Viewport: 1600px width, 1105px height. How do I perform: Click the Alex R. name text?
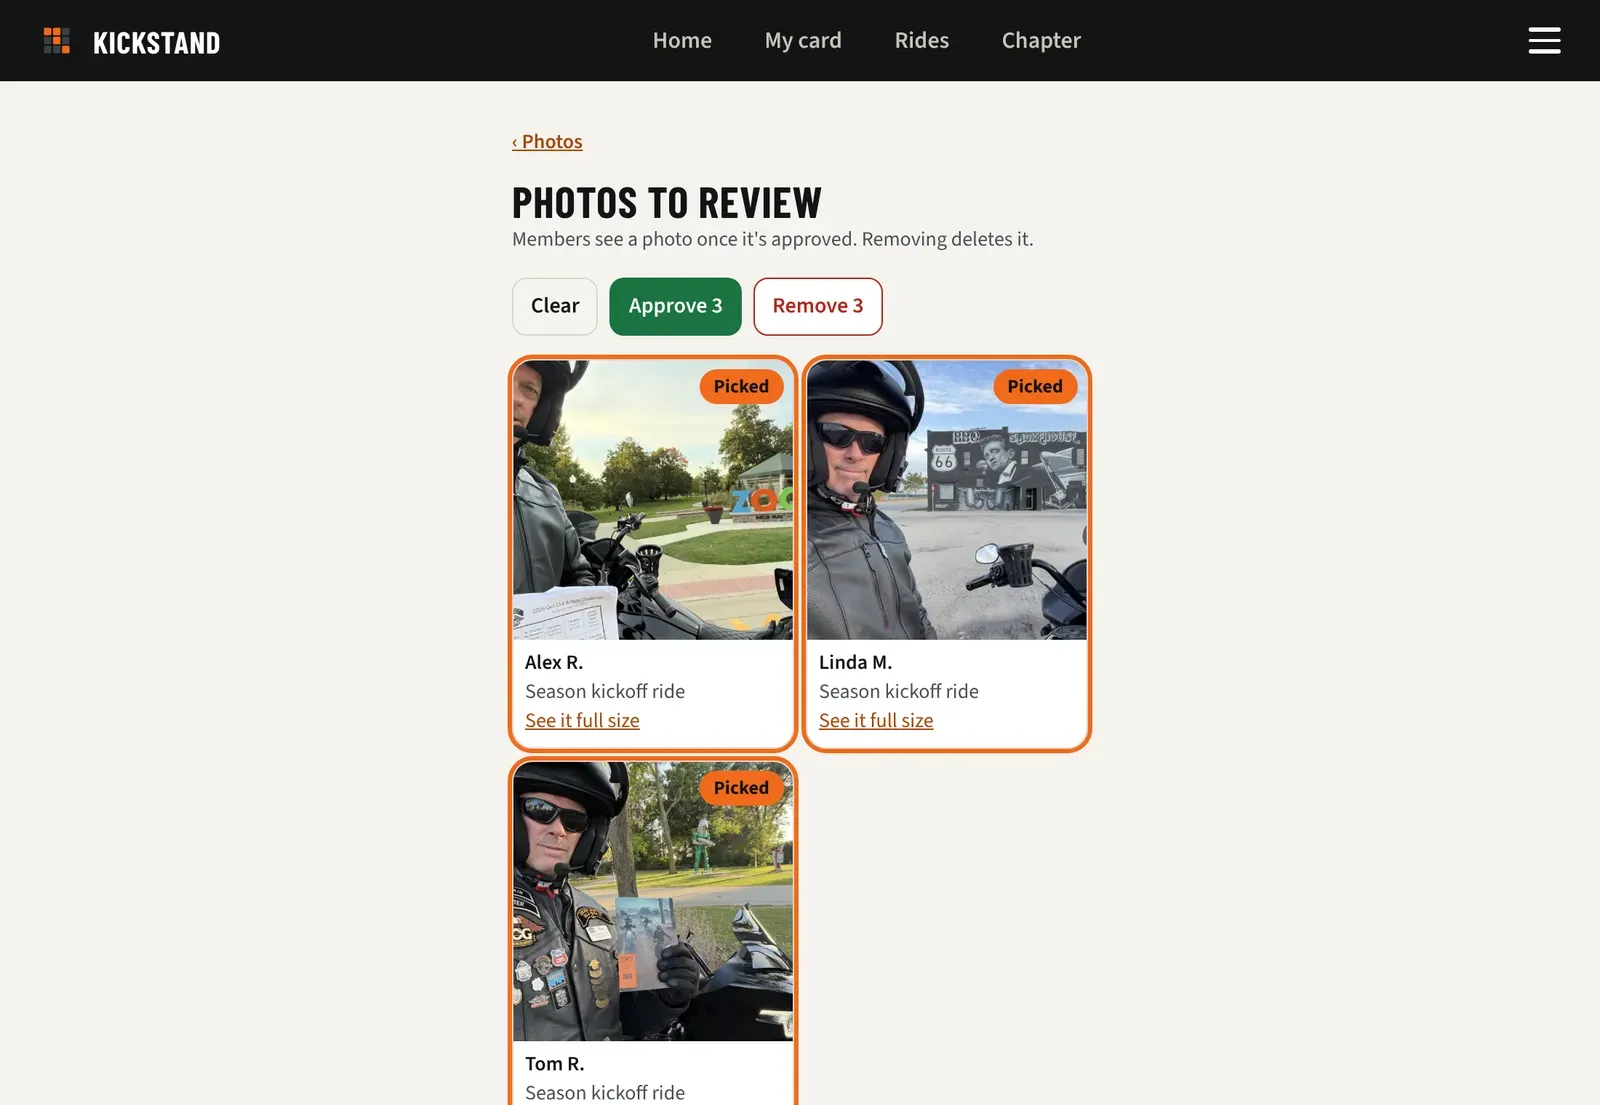[554, 663]
